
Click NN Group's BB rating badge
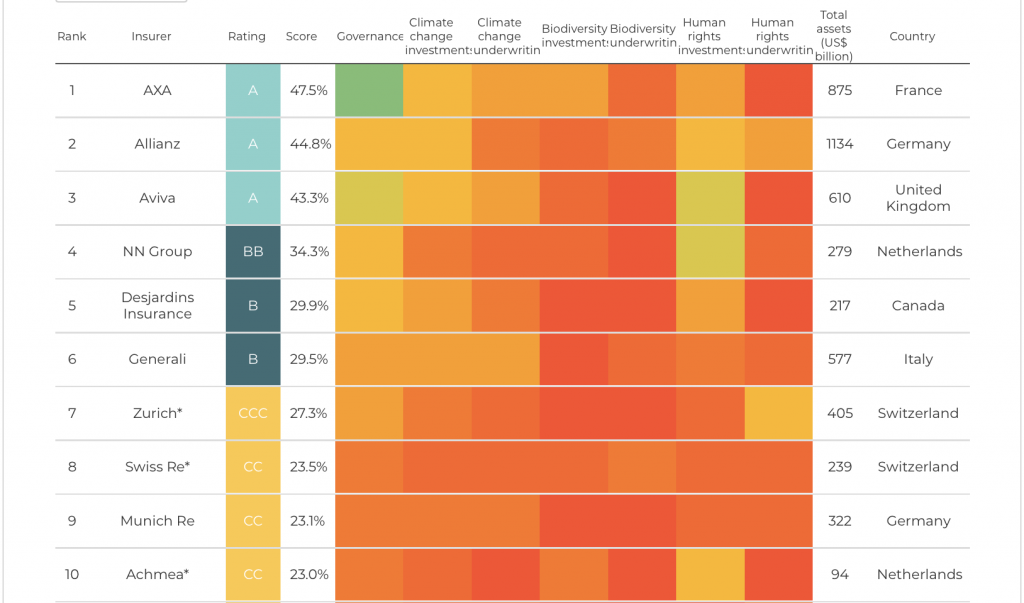[253, 252]
